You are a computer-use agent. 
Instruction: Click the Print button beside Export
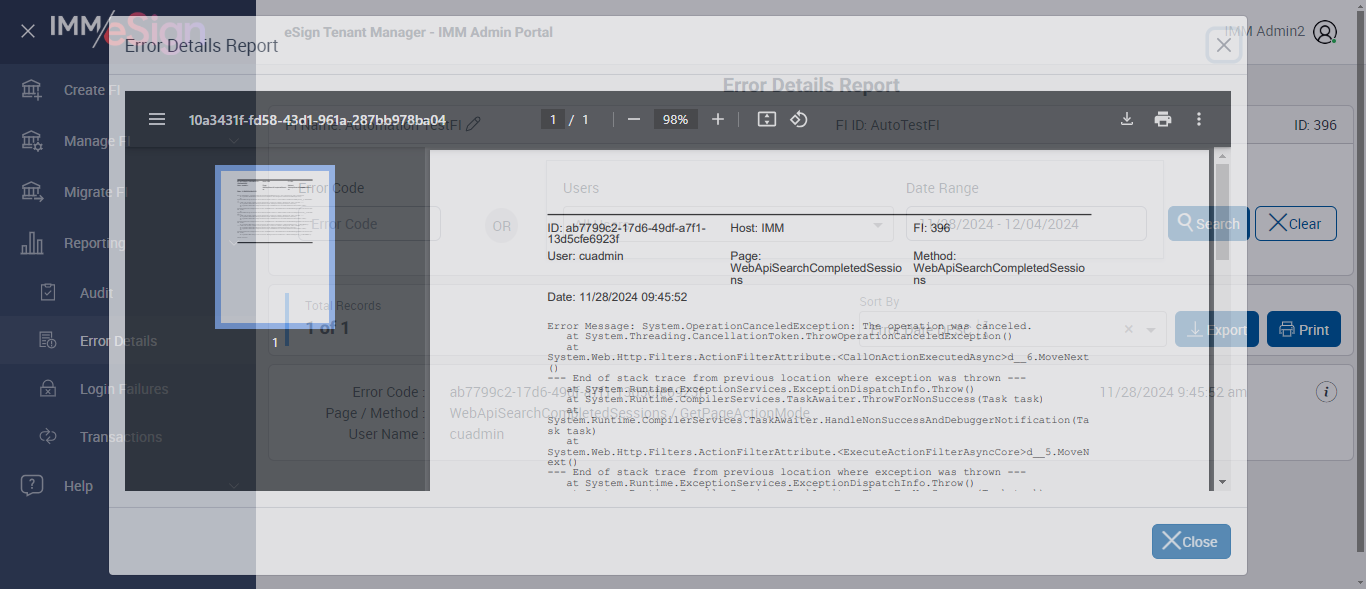tap(1304, 330)
